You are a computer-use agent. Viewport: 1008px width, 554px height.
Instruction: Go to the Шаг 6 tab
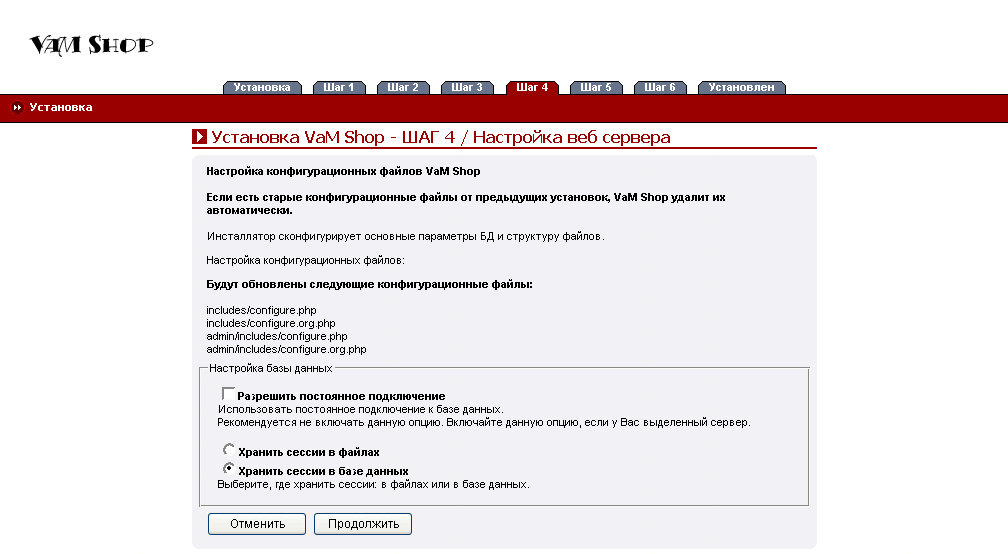tap(660, 87)
